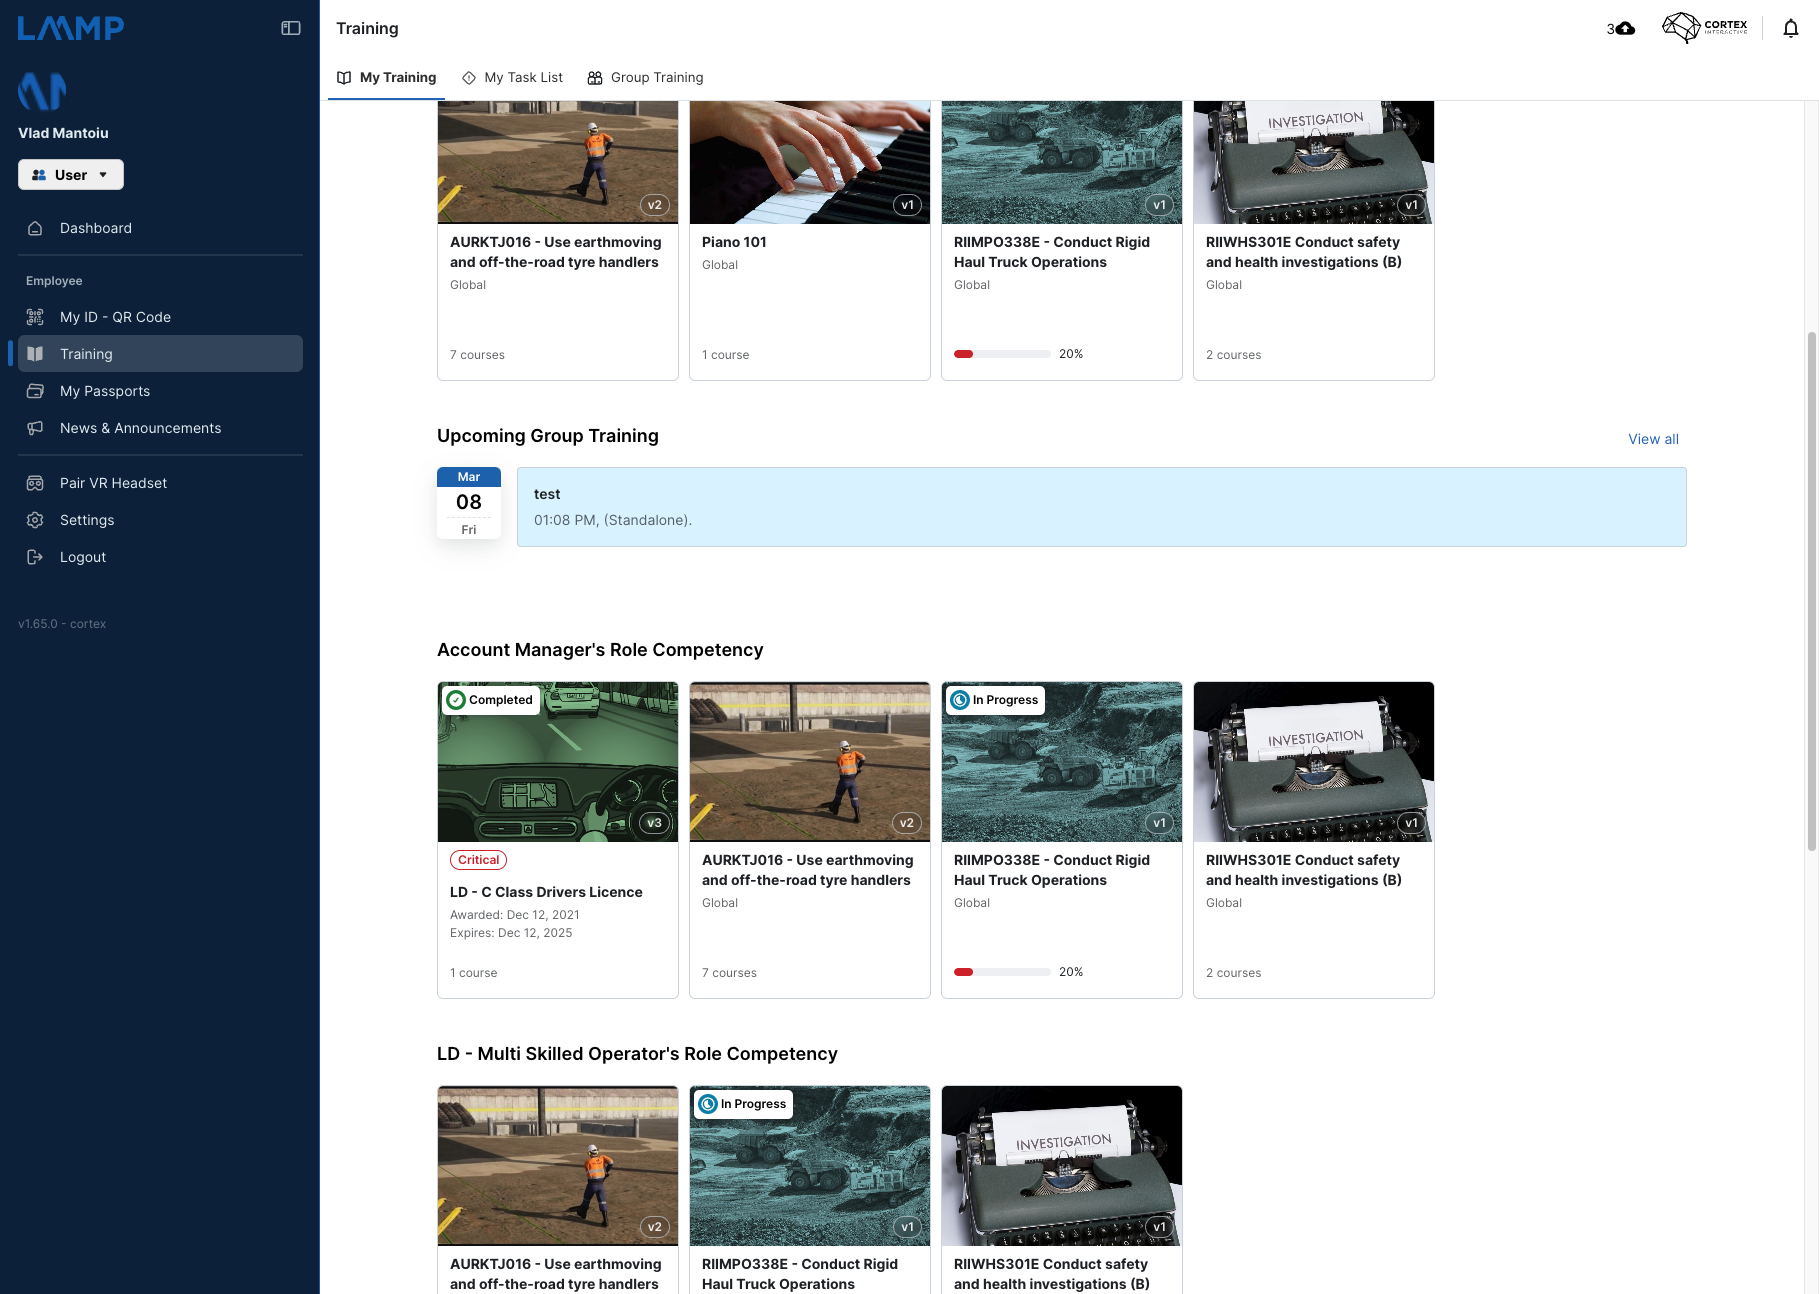The width and height of the screenshot is (1819, 1294).
Task: Click the Dashboard home icon
Action: (35, 228)
